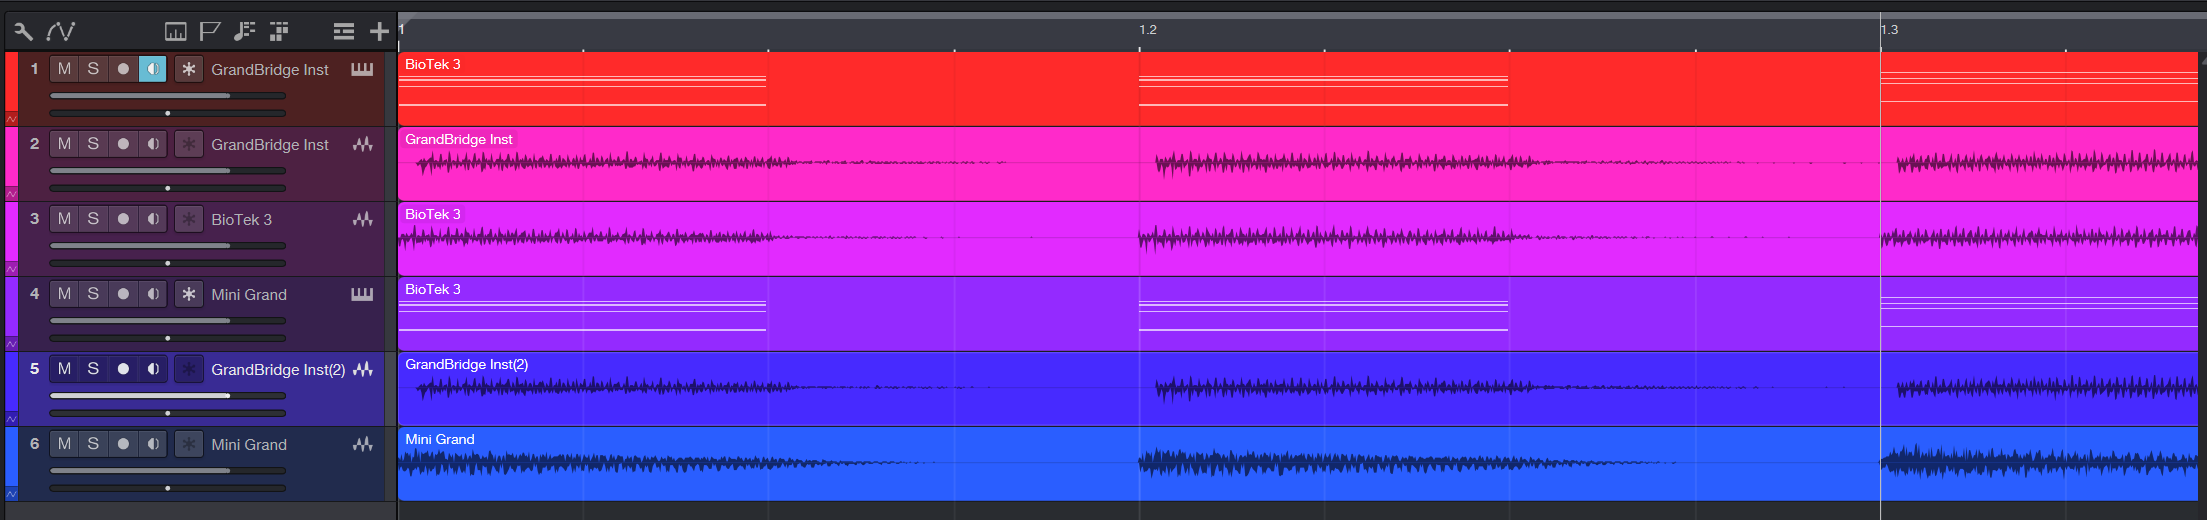Arm record on track 4 Mini Grand
2207x520 pixels.
(x=123, y=294)
